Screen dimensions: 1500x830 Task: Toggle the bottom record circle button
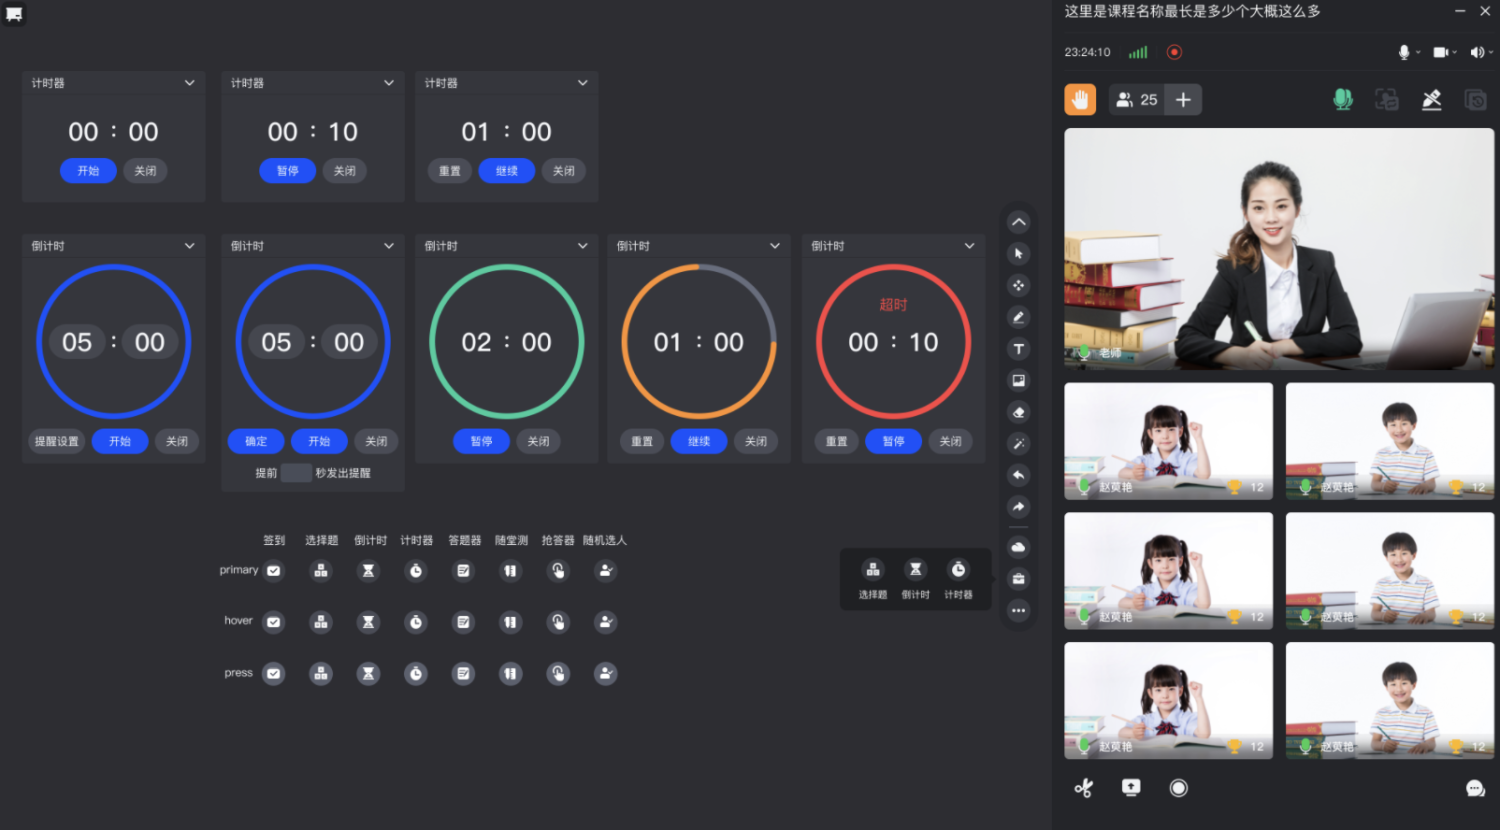pyautogui.click(x=1179, y=788)
